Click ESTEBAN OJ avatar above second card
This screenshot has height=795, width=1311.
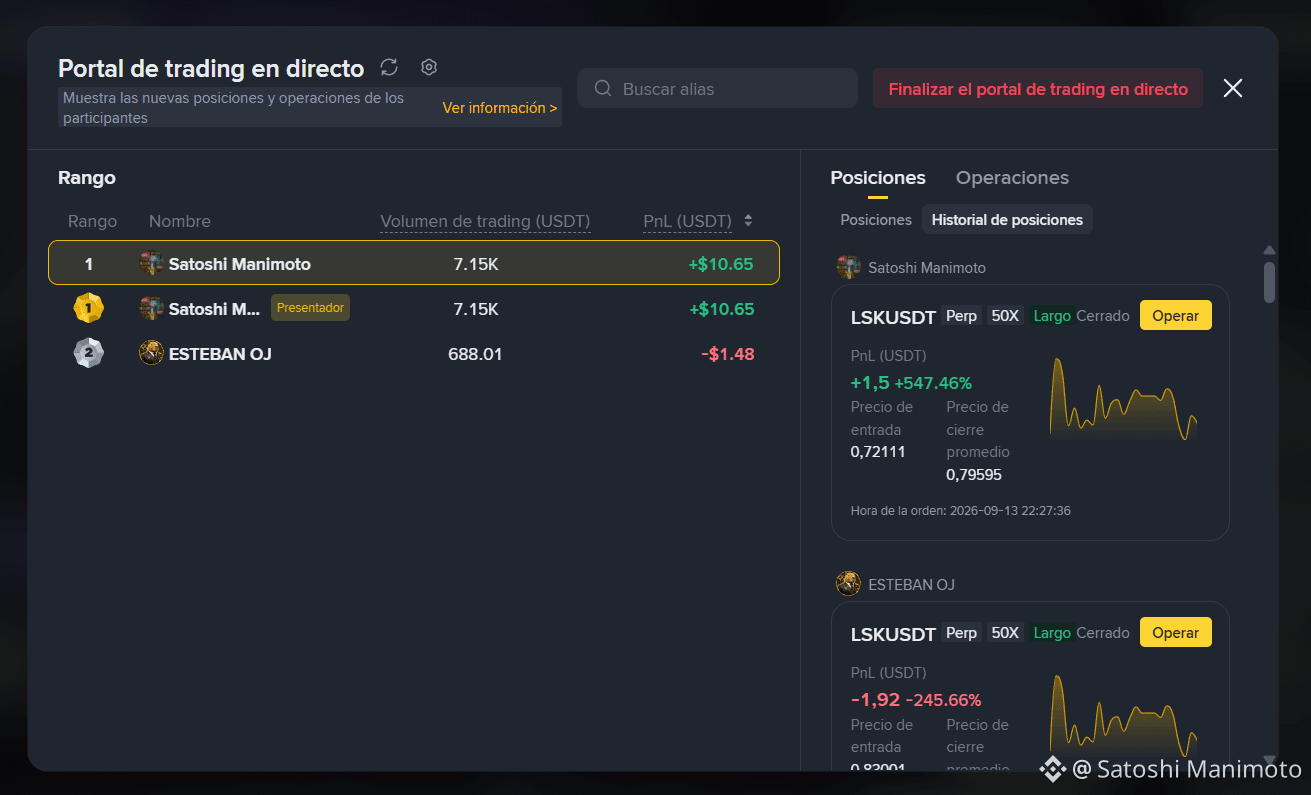849,584
